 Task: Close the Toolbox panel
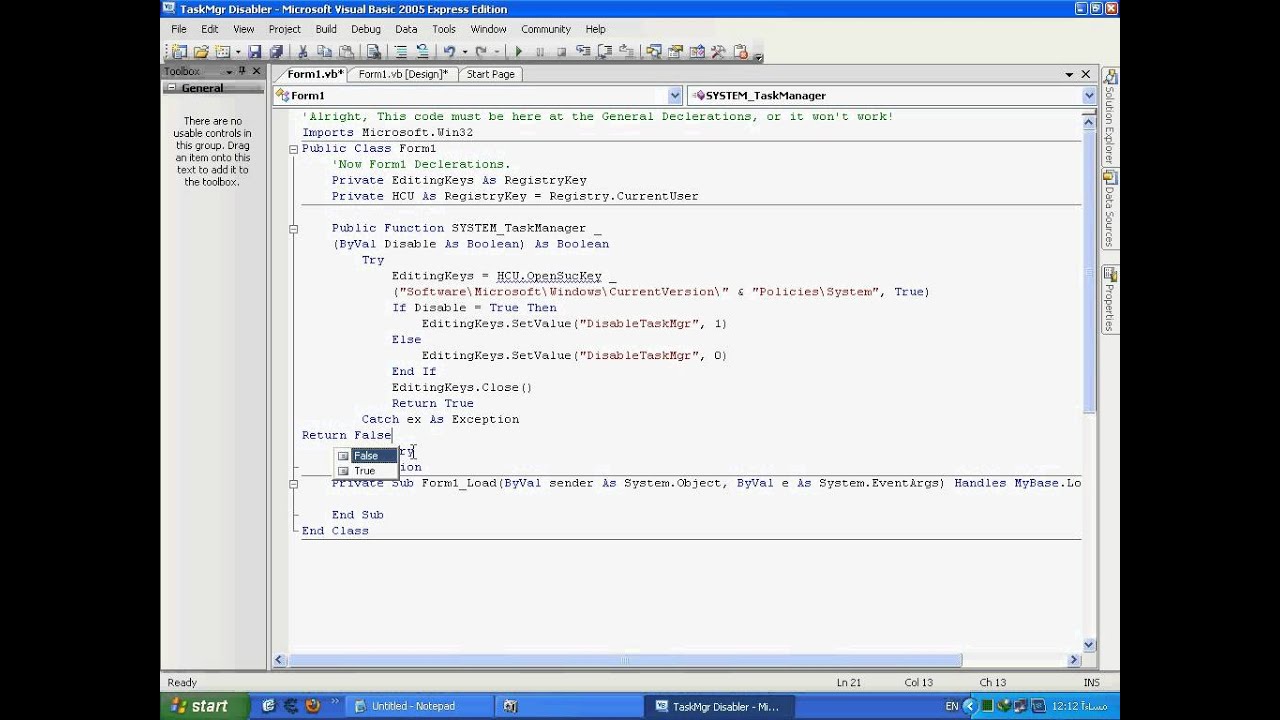click(x=257, y=71)
